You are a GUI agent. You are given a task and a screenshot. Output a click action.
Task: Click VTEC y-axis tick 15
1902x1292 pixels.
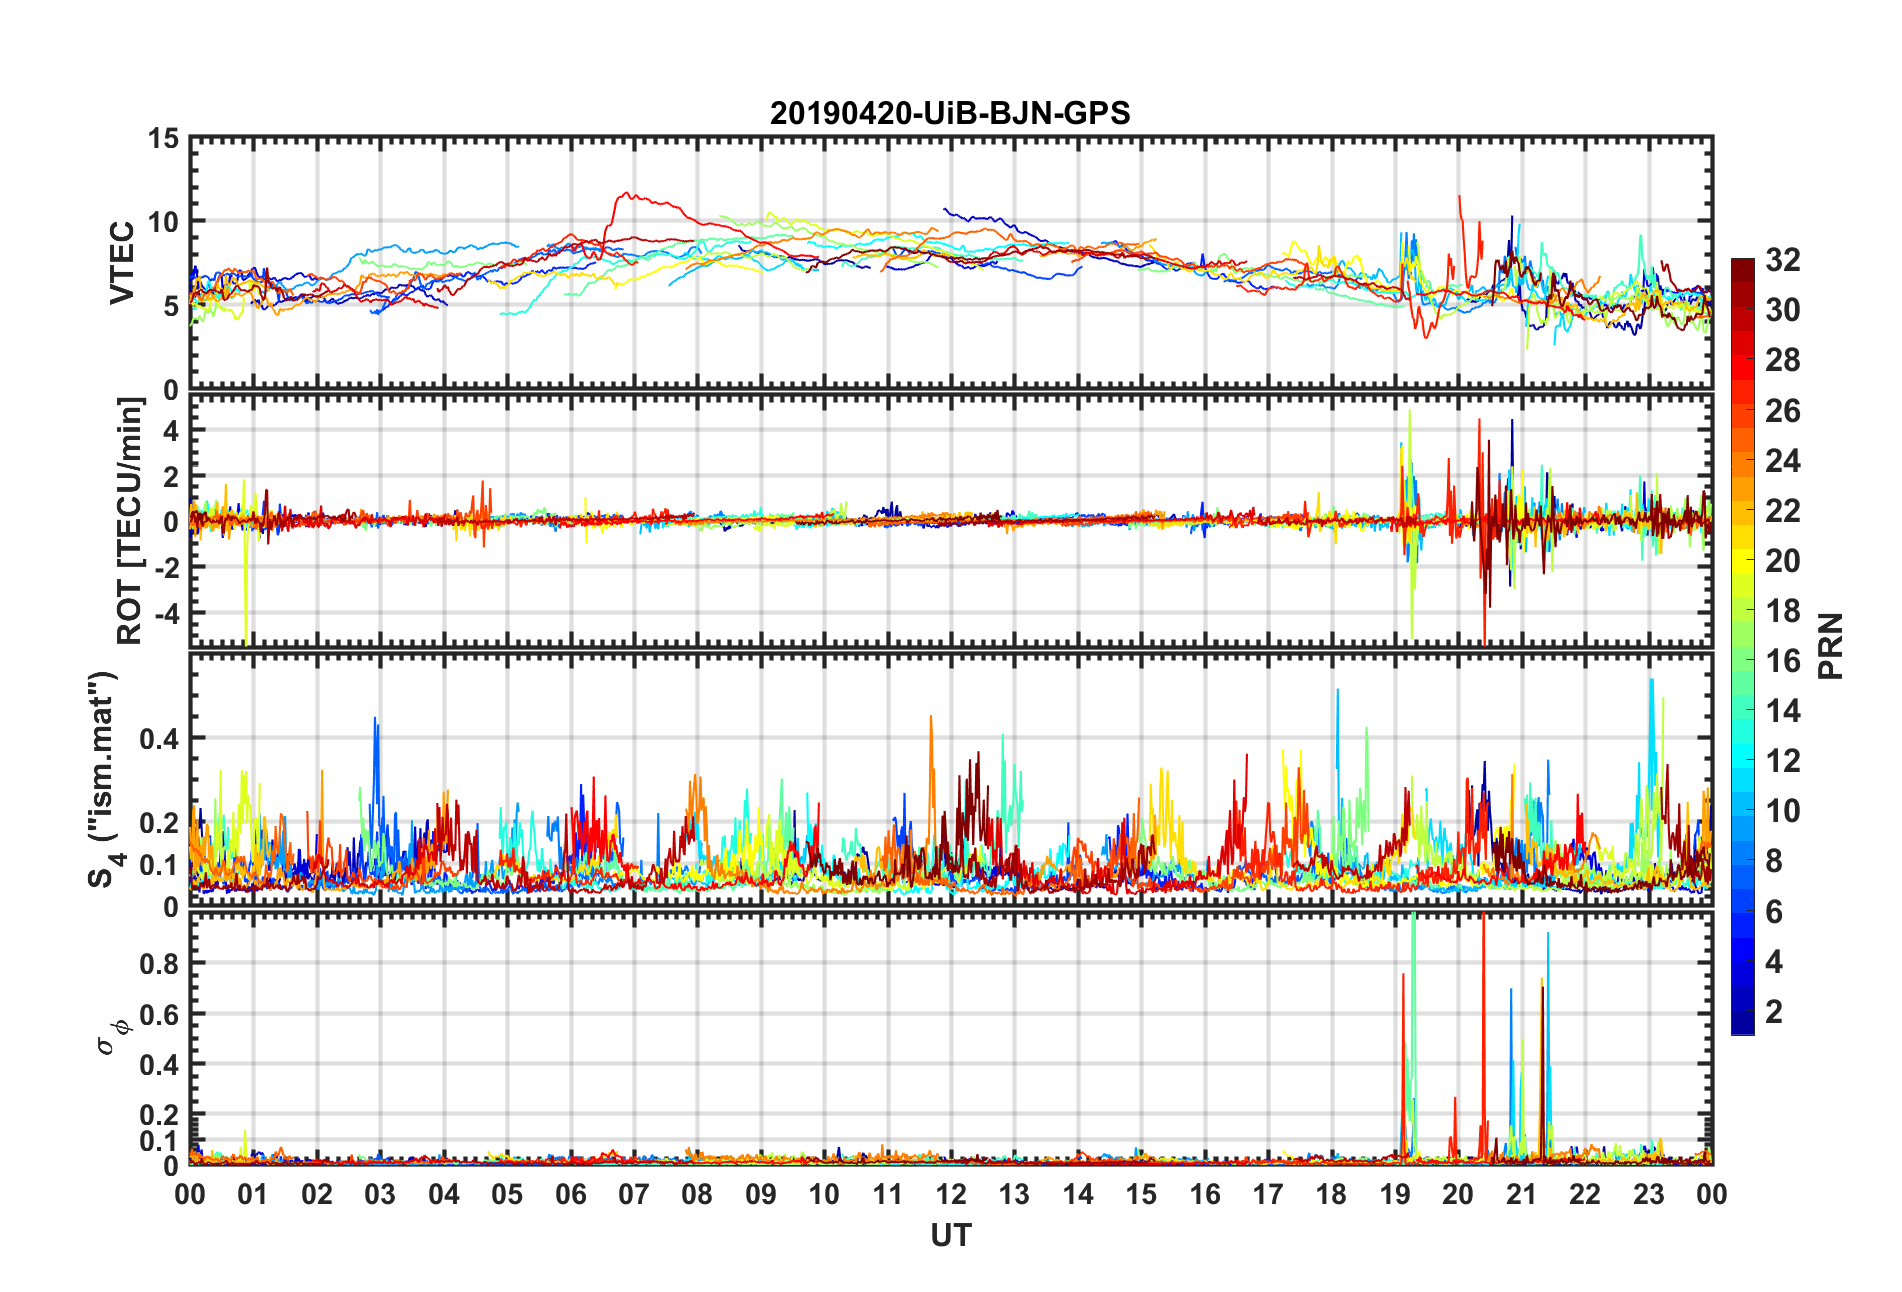pyautogui.click(x=163, y=139)
